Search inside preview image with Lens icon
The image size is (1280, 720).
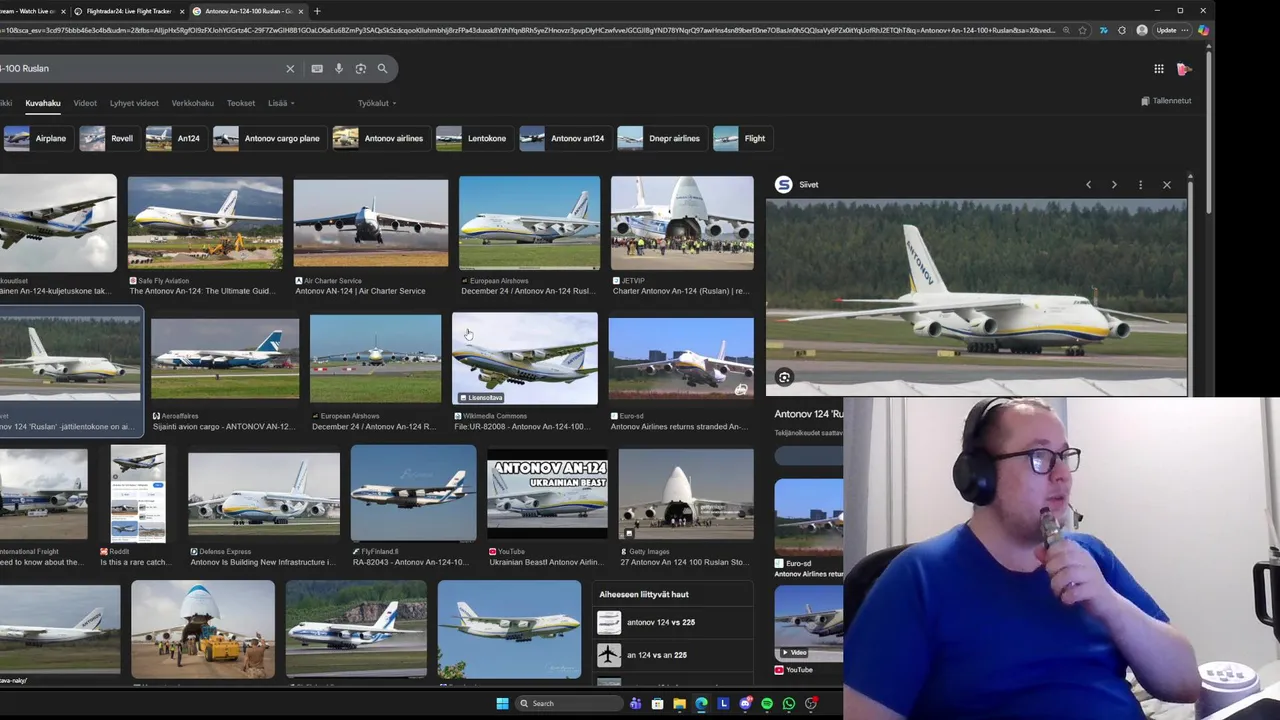tap(785, 378)
